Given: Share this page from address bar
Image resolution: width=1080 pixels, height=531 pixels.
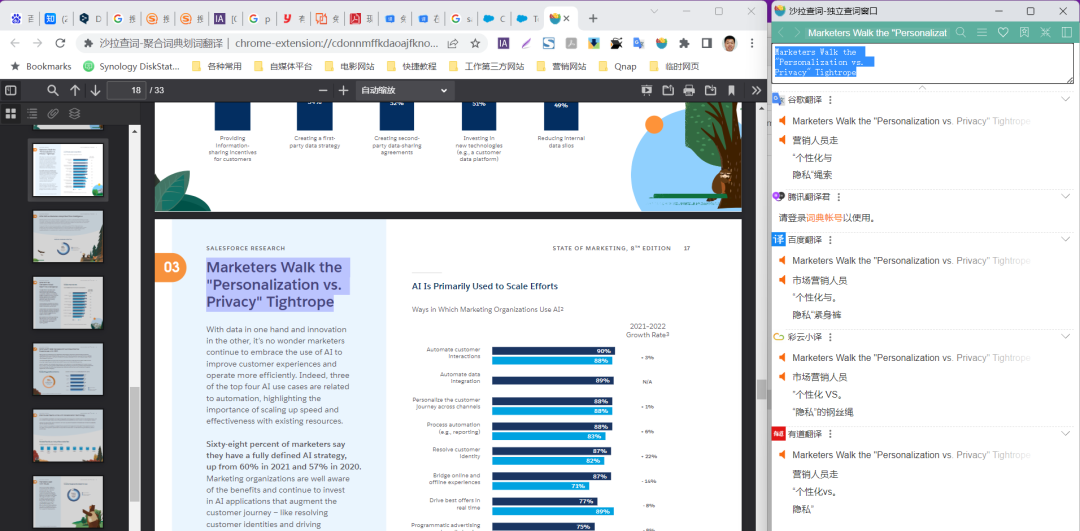Looking at the screenshot, I should click(x=453, y=43).
